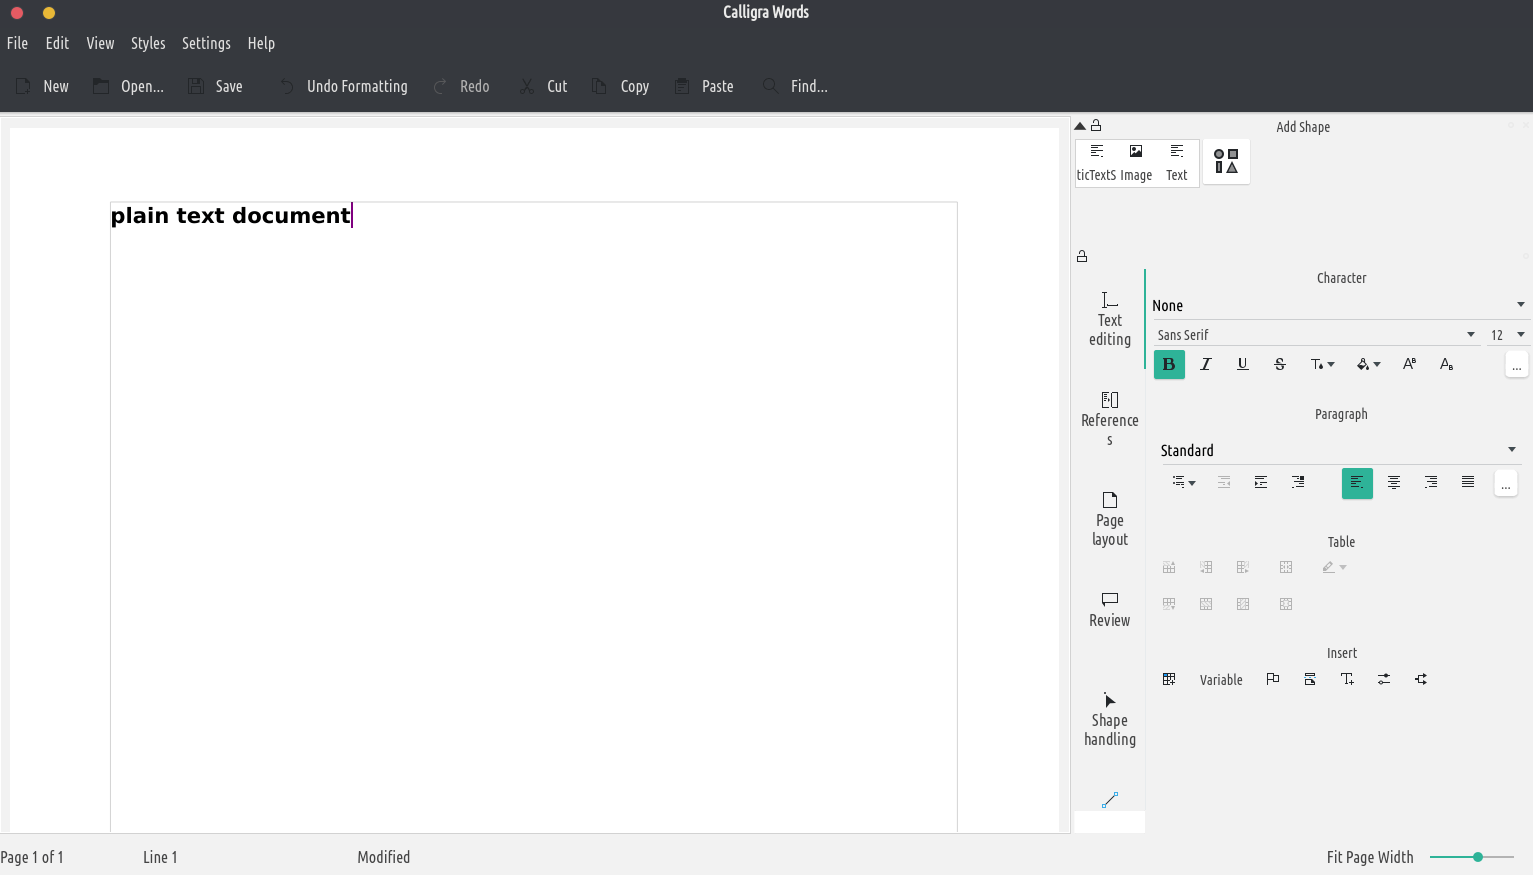
Task: Click the insert table icon
Action: click(1169, 679)
